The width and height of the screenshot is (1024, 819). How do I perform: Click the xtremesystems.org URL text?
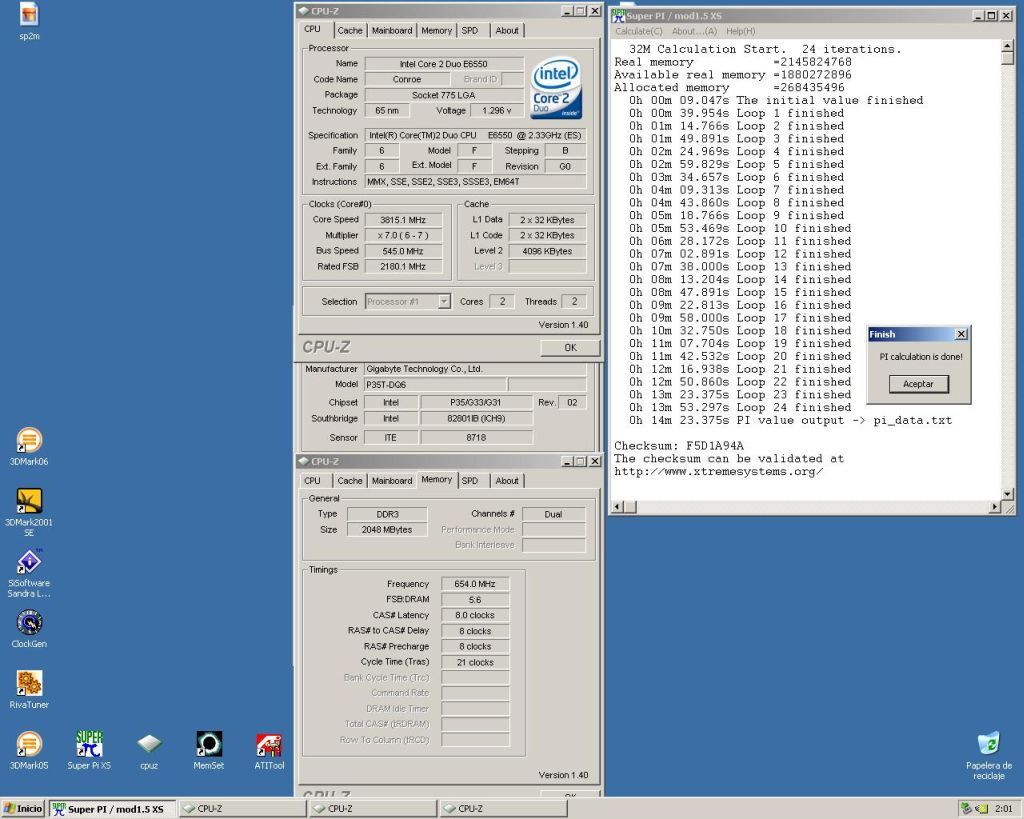coord(718,472)
